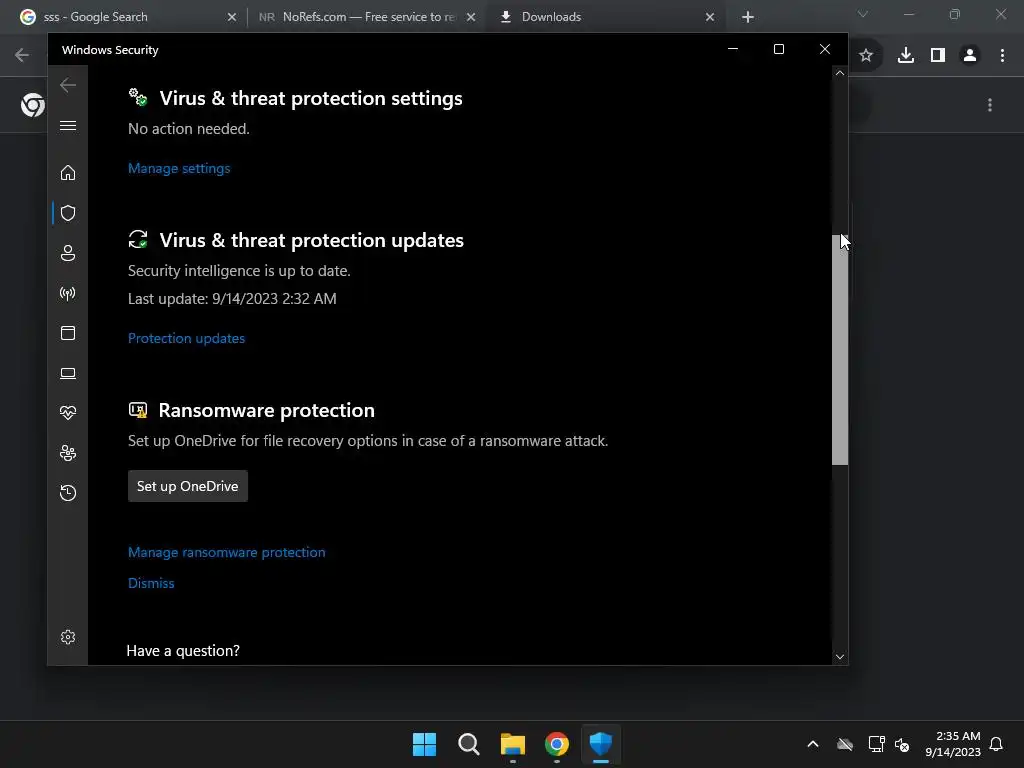Open Device security laptop icon
The image size is (1024, 768).
click(x=68, y=373)
